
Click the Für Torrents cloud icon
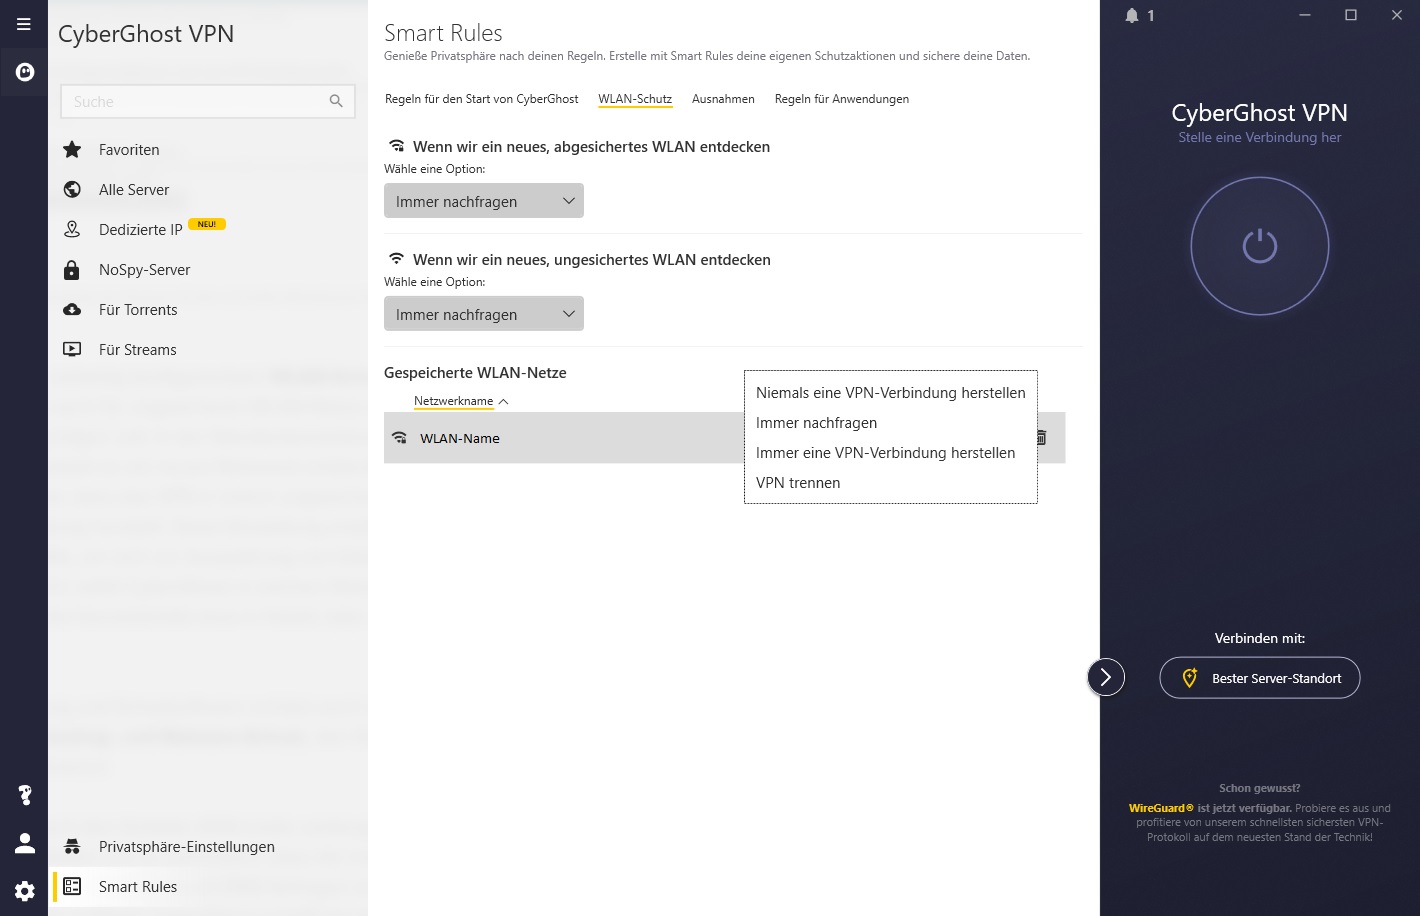(x=72, y=310)
